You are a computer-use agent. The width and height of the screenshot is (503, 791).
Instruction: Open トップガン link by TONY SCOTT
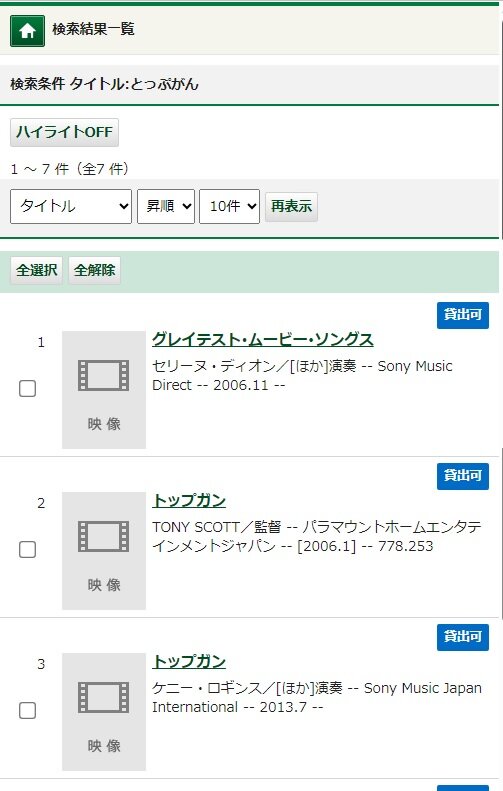[189, 500]
